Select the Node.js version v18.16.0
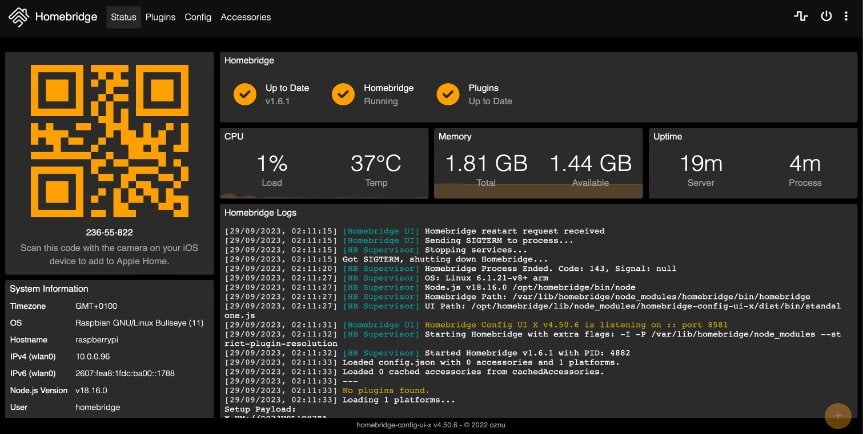 click(x=91, y=390)
